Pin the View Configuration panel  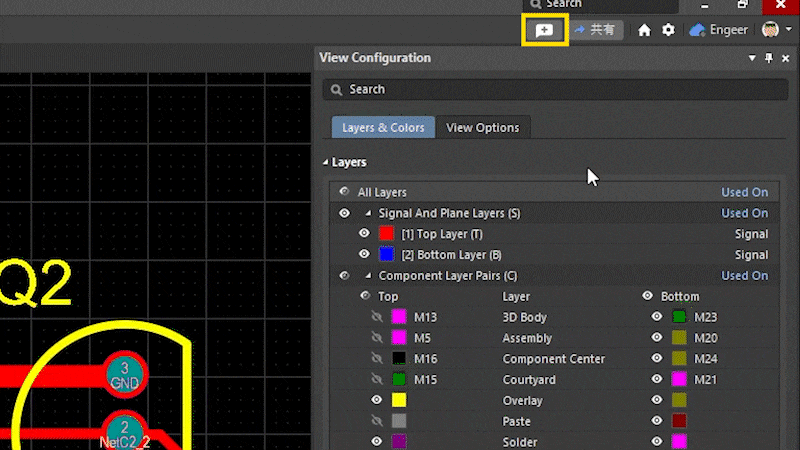[x=769, y=58]
